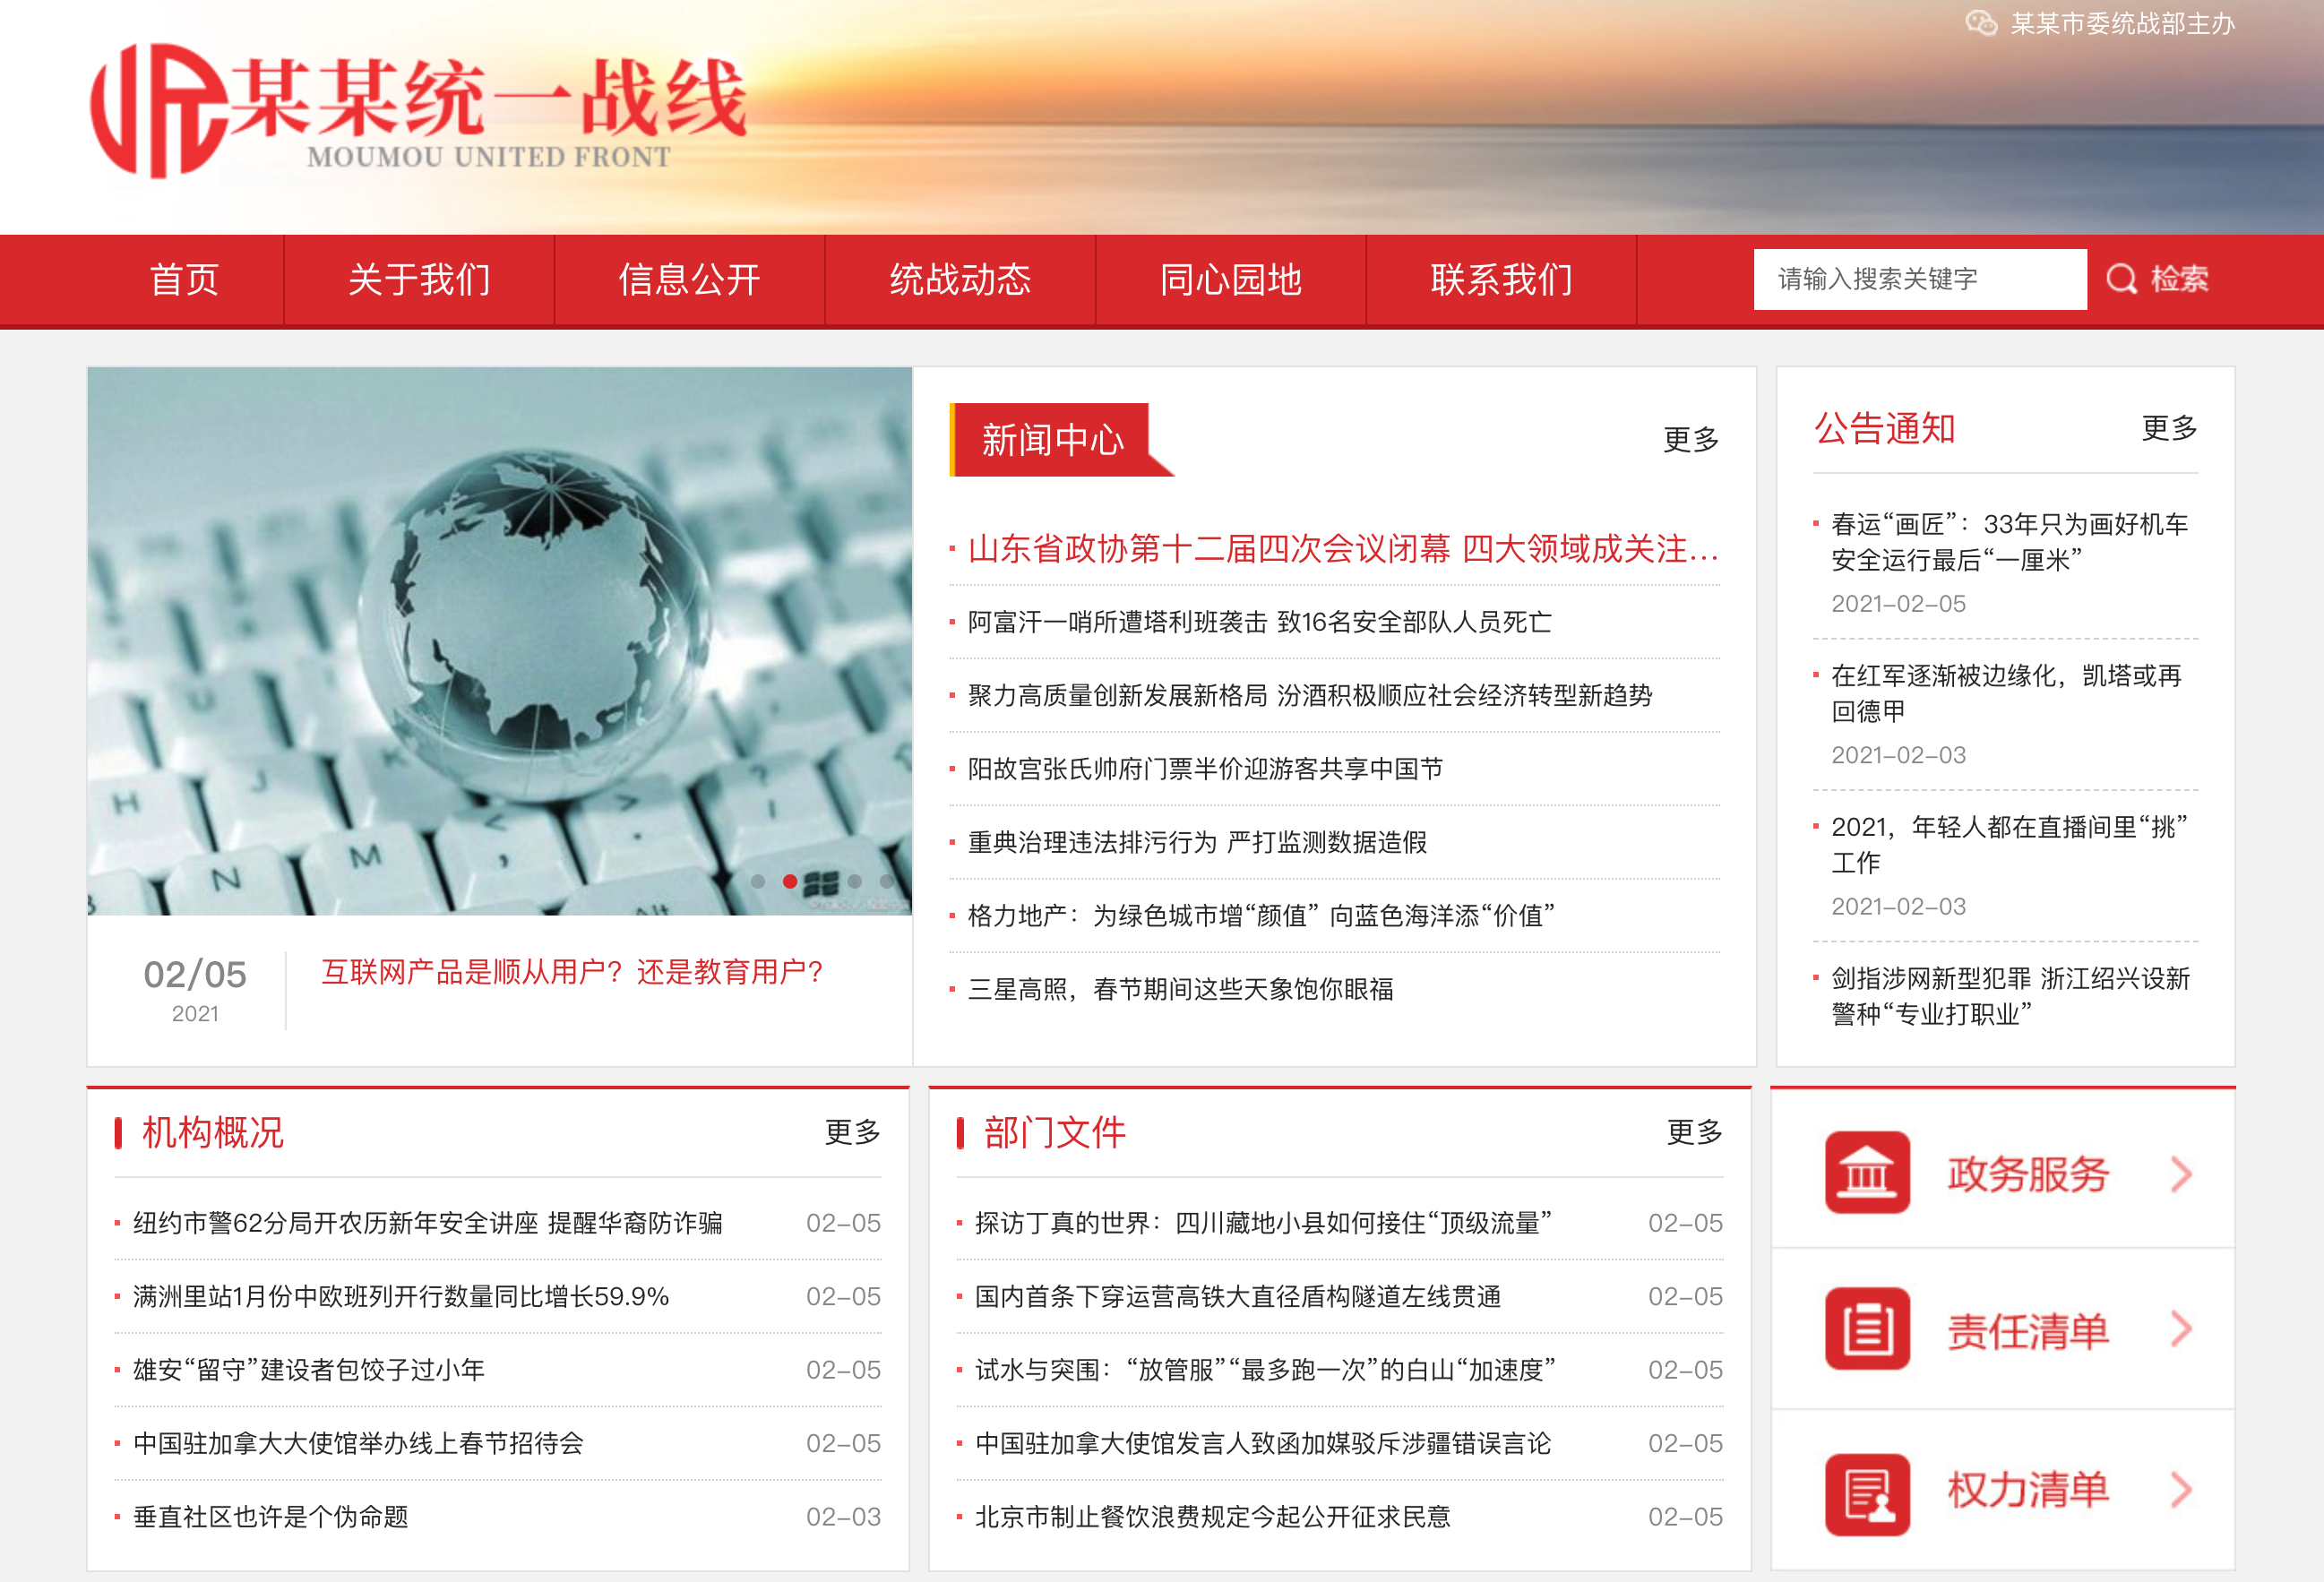The width and height of the screenshot is (2324, 1582).
Task: Open the 权力清单 person document icon
Action: (1867, 1493)
